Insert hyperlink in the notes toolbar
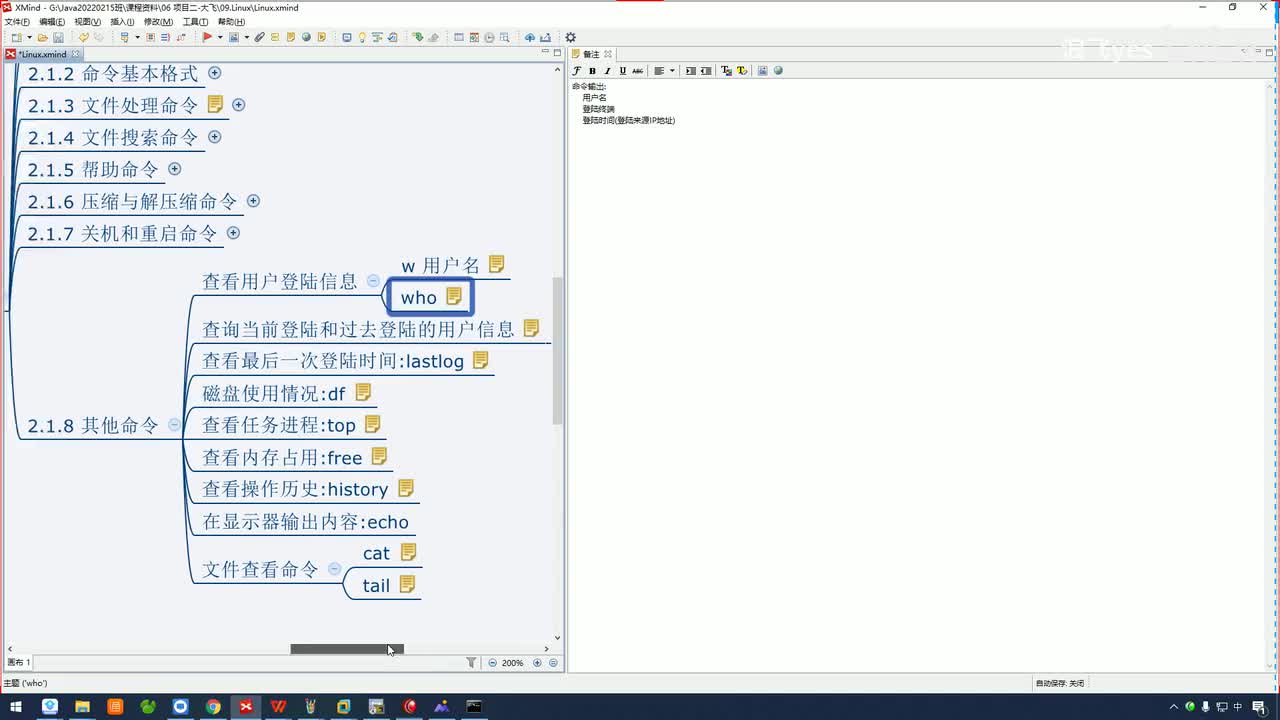The image size is (1280, 720). (x=778, y=71)
